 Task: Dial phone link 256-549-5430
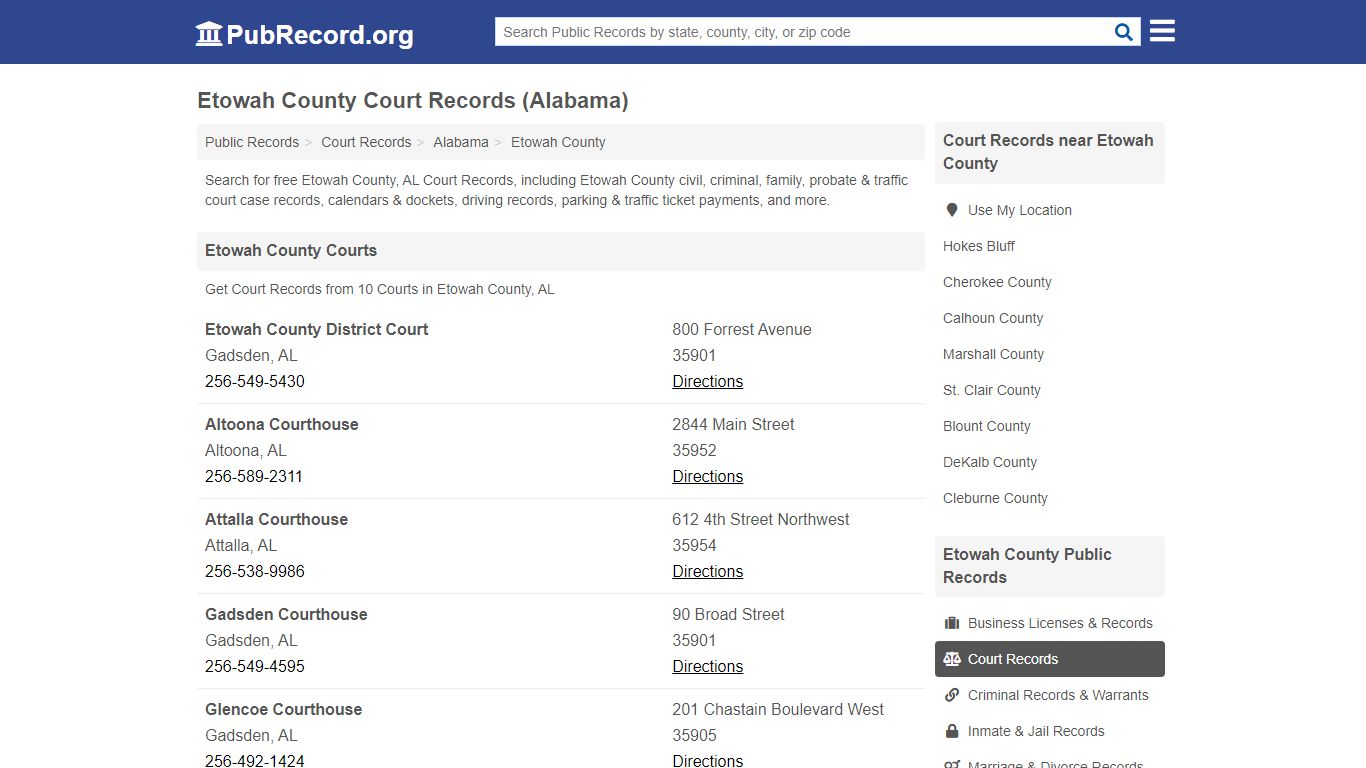coord(255,381)
